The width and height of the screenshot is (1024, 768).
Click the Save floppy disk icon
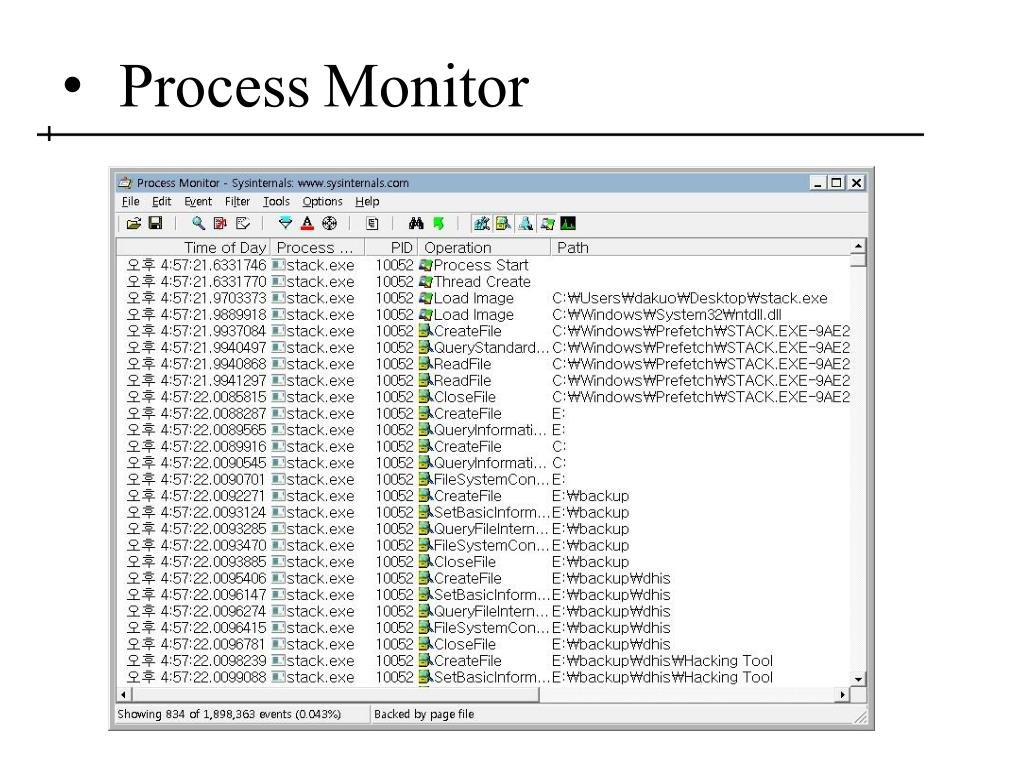point(155,223)
